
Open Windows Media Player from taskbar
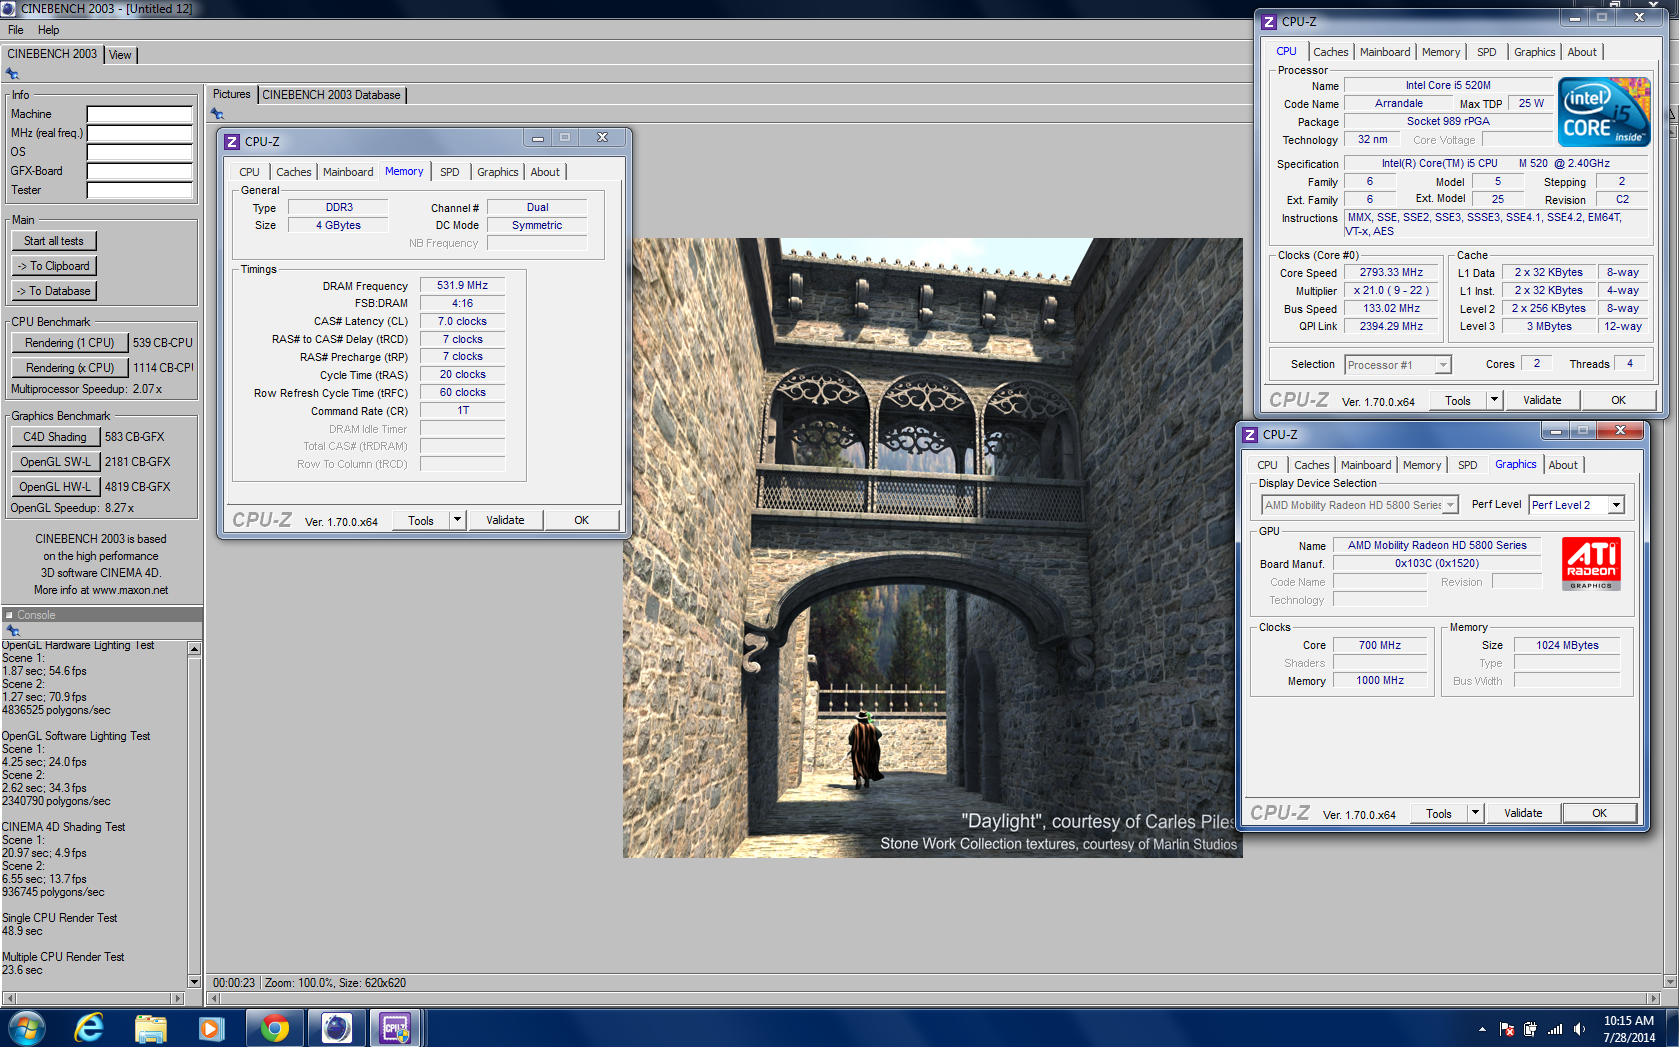point(212,1028)
